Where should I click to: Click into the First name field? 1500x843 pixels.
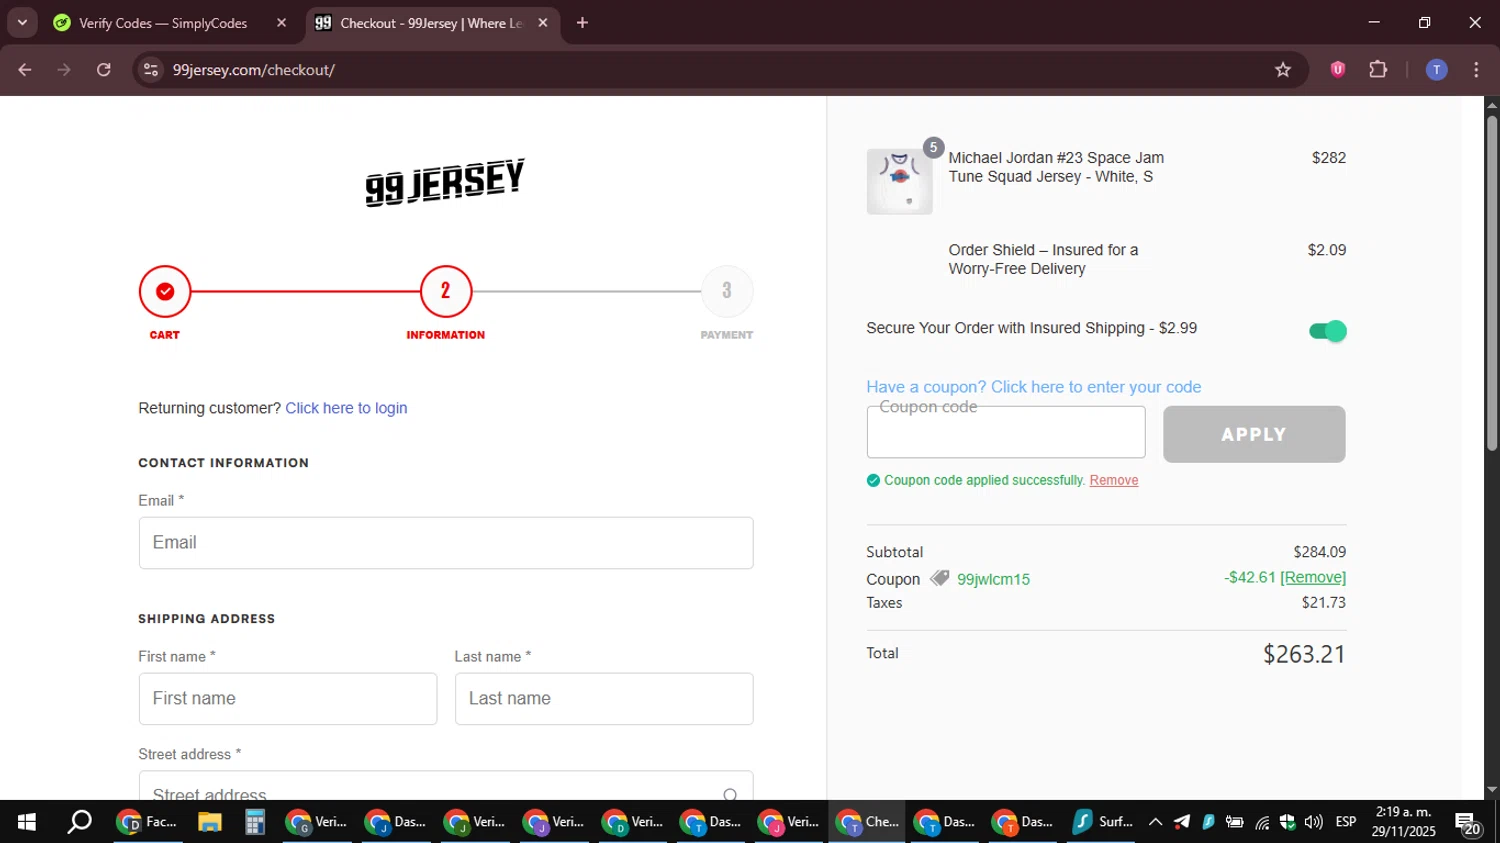tap(288, 699)
